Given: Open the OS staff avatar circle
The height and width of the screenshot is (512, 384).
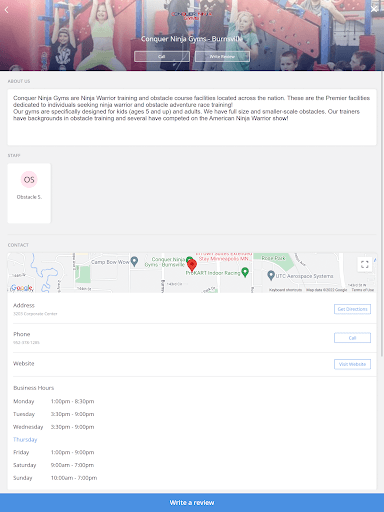Looking at the screenshot, I should (29, 180).
